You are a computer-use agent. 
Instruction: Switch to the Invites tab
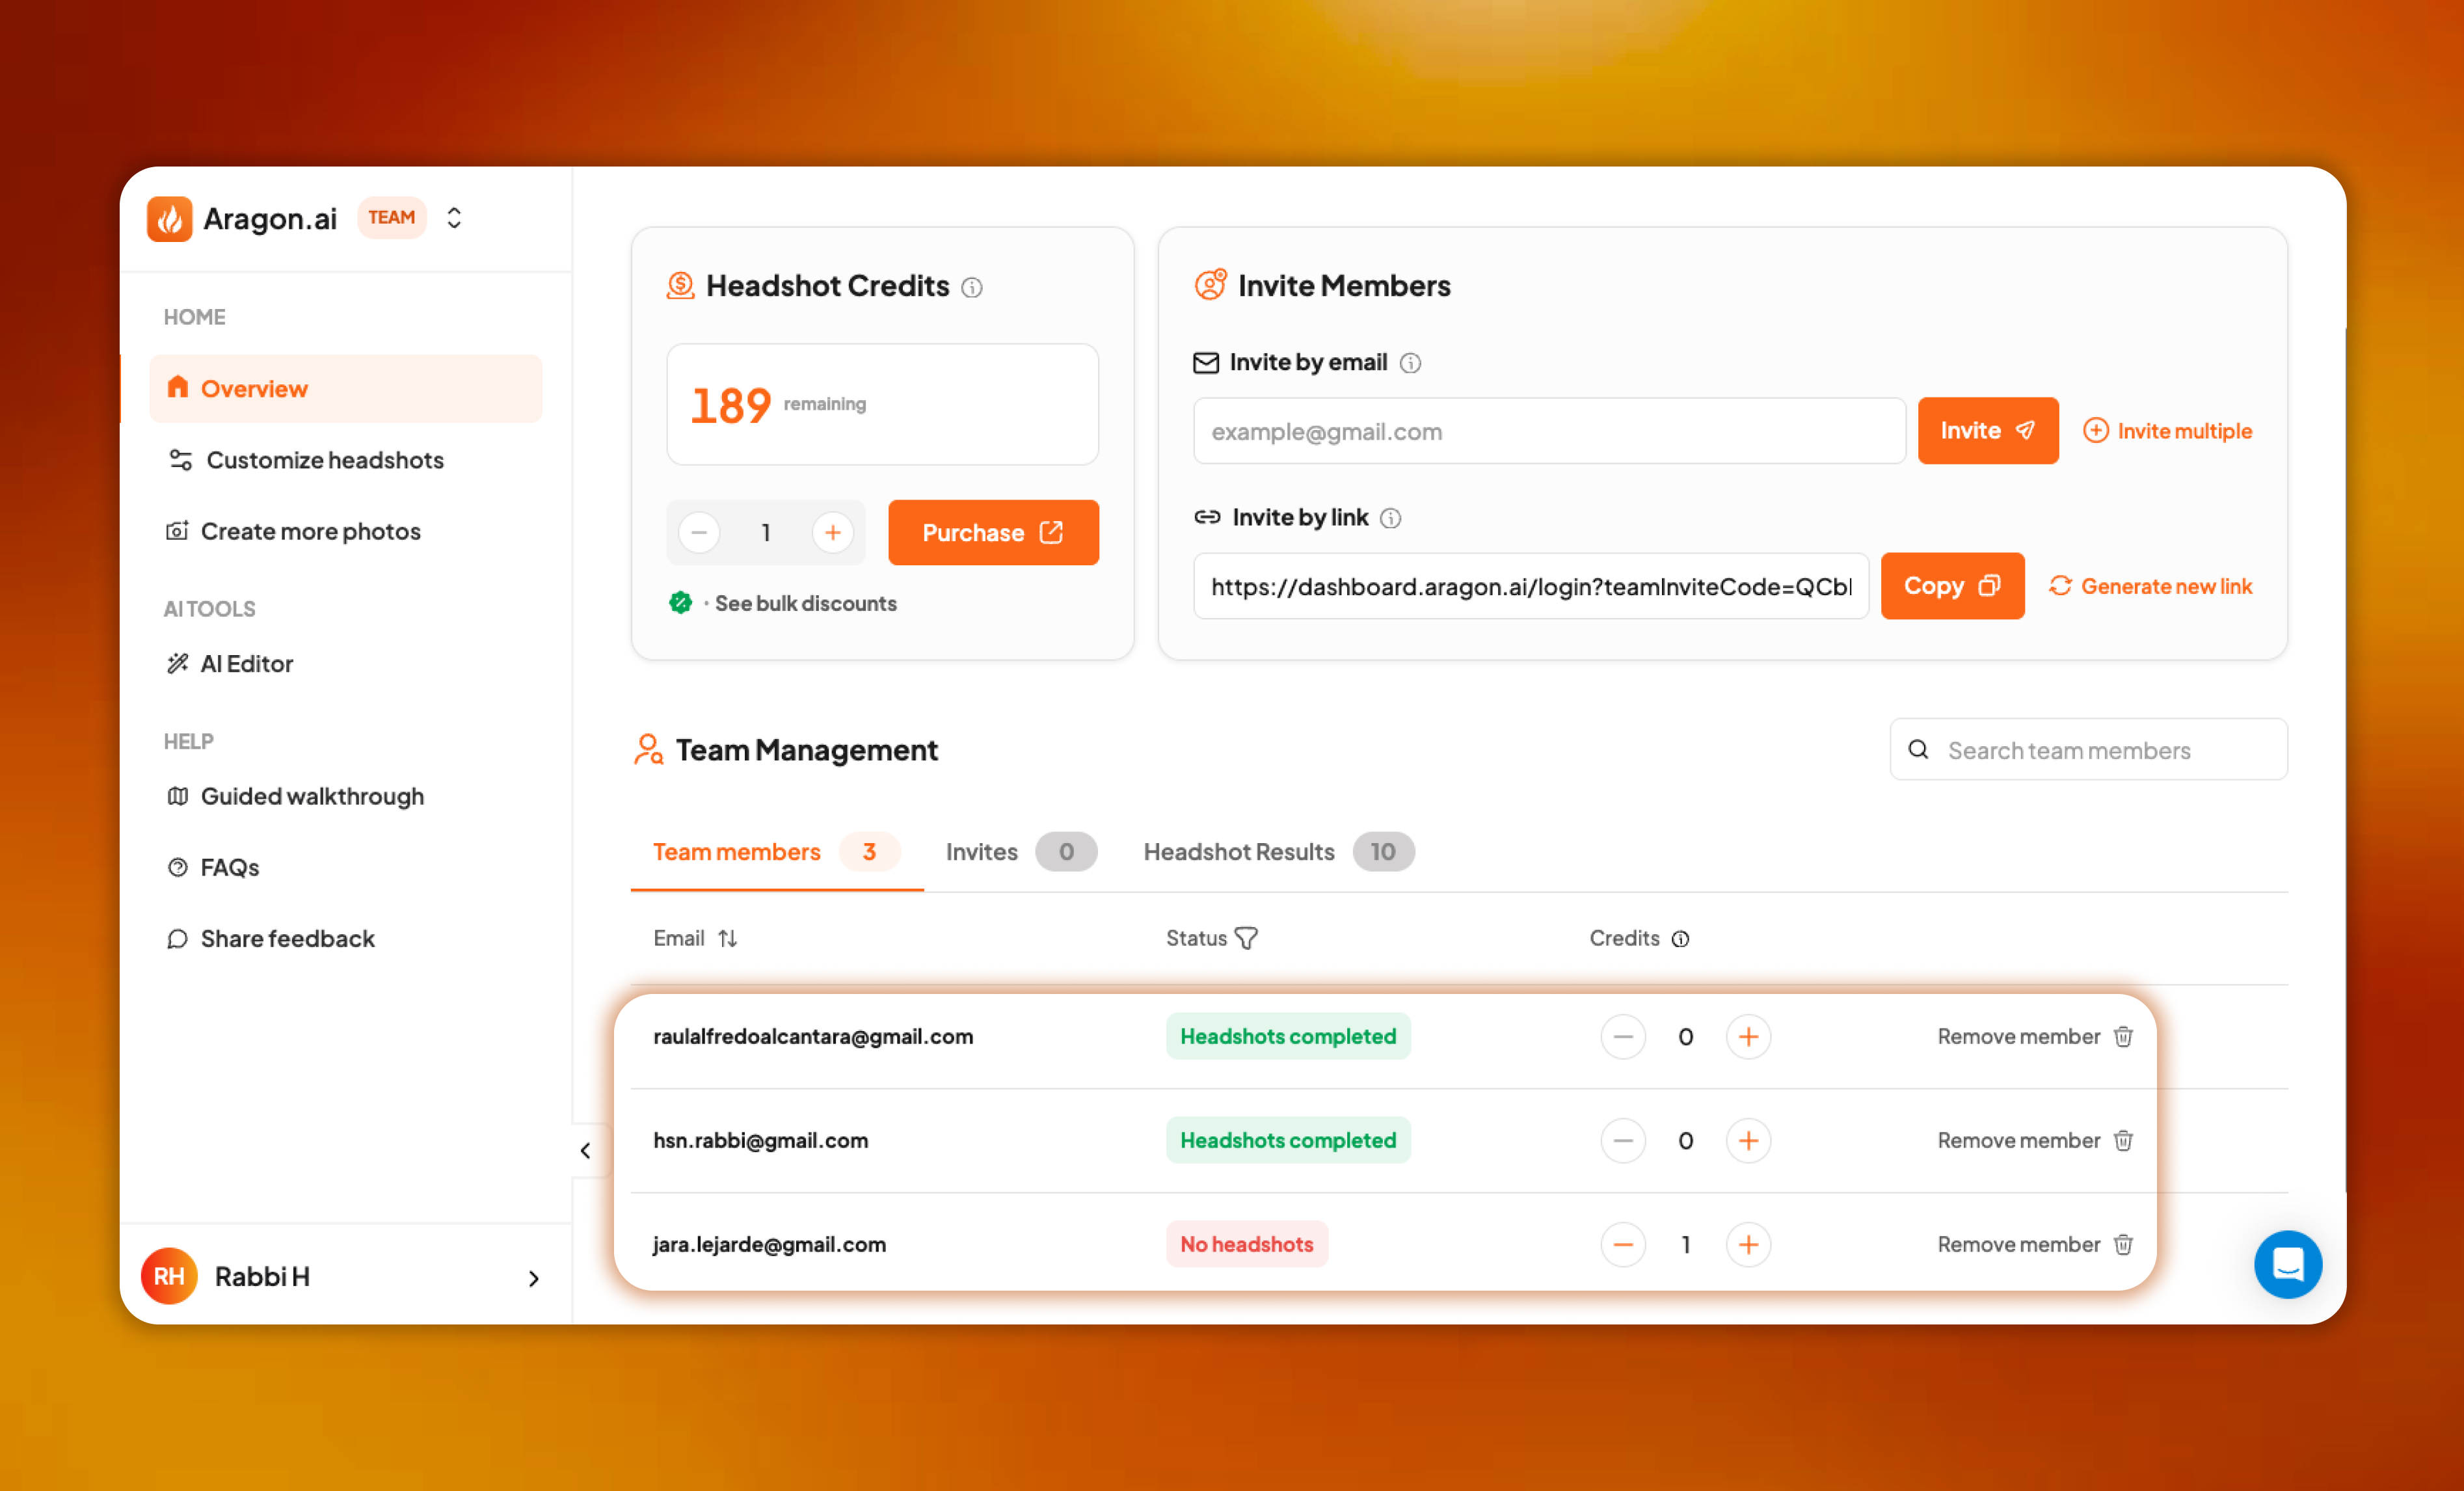tap(1021, 852)
